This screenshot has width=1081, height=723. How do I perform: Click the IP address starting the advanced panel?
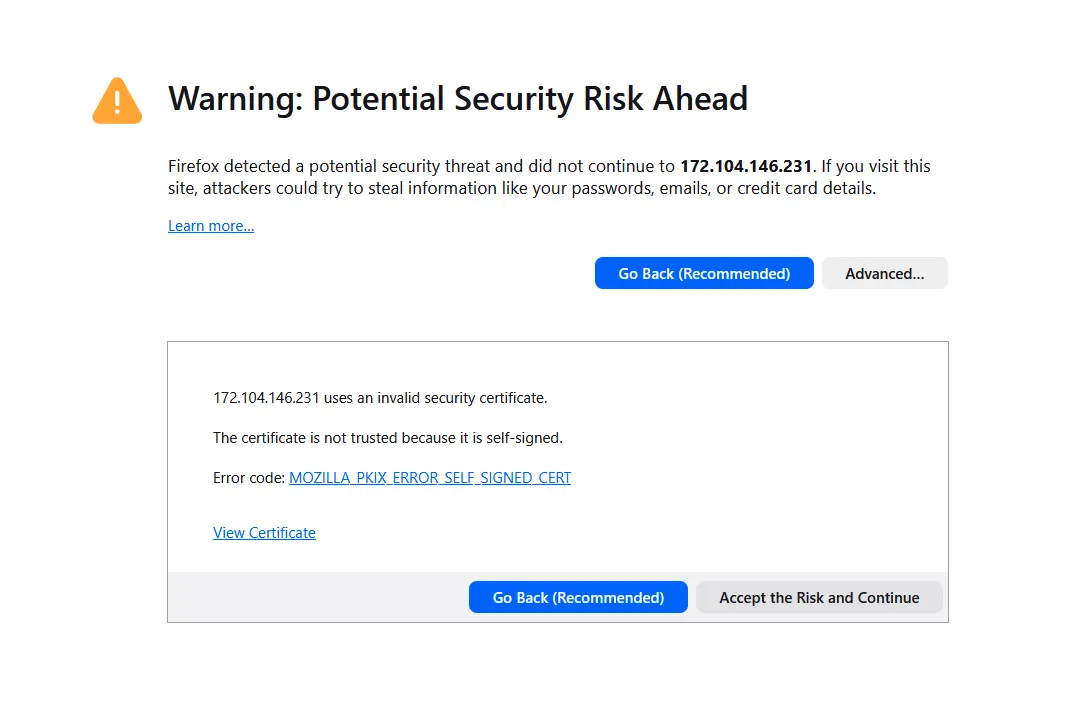click(x=266, y=398)
